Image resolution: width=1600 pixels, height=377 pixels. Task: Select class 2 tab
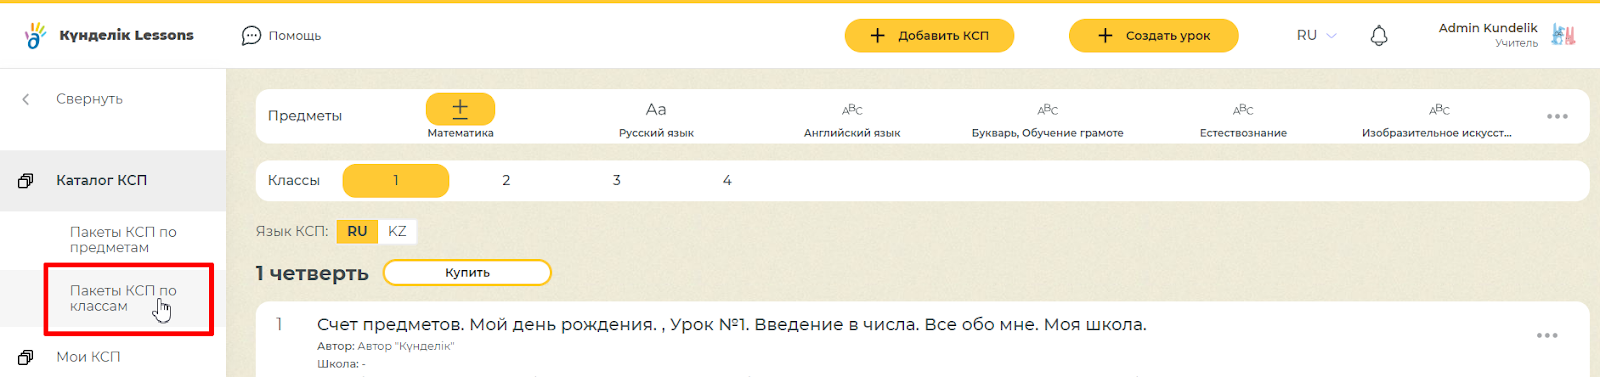pos(506,181)
